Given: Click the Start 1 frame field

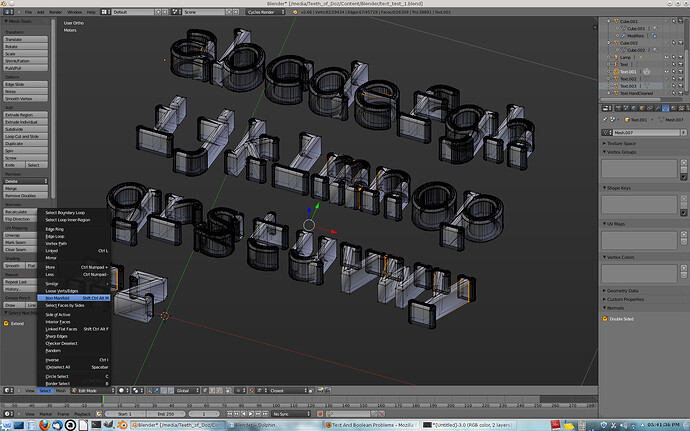Looking at the screenshot, I should (x=125, y=414).
